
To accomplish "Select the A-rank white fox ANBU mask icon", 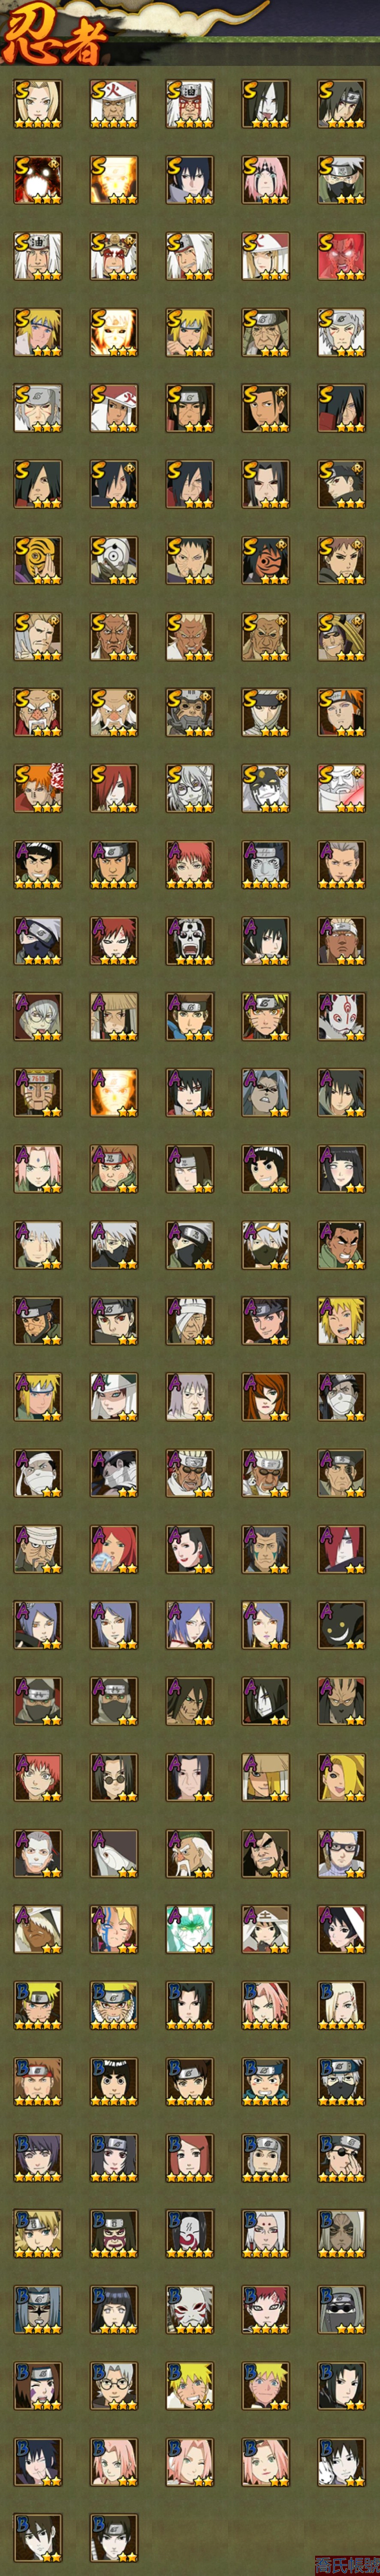I will pyautogui.click(x=341, y=1016).
